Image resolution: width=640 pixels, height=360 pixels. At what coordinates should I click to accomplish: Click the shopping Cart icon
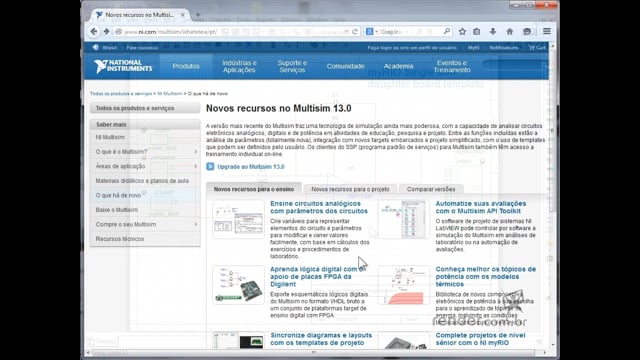click(x=537, y=48)
